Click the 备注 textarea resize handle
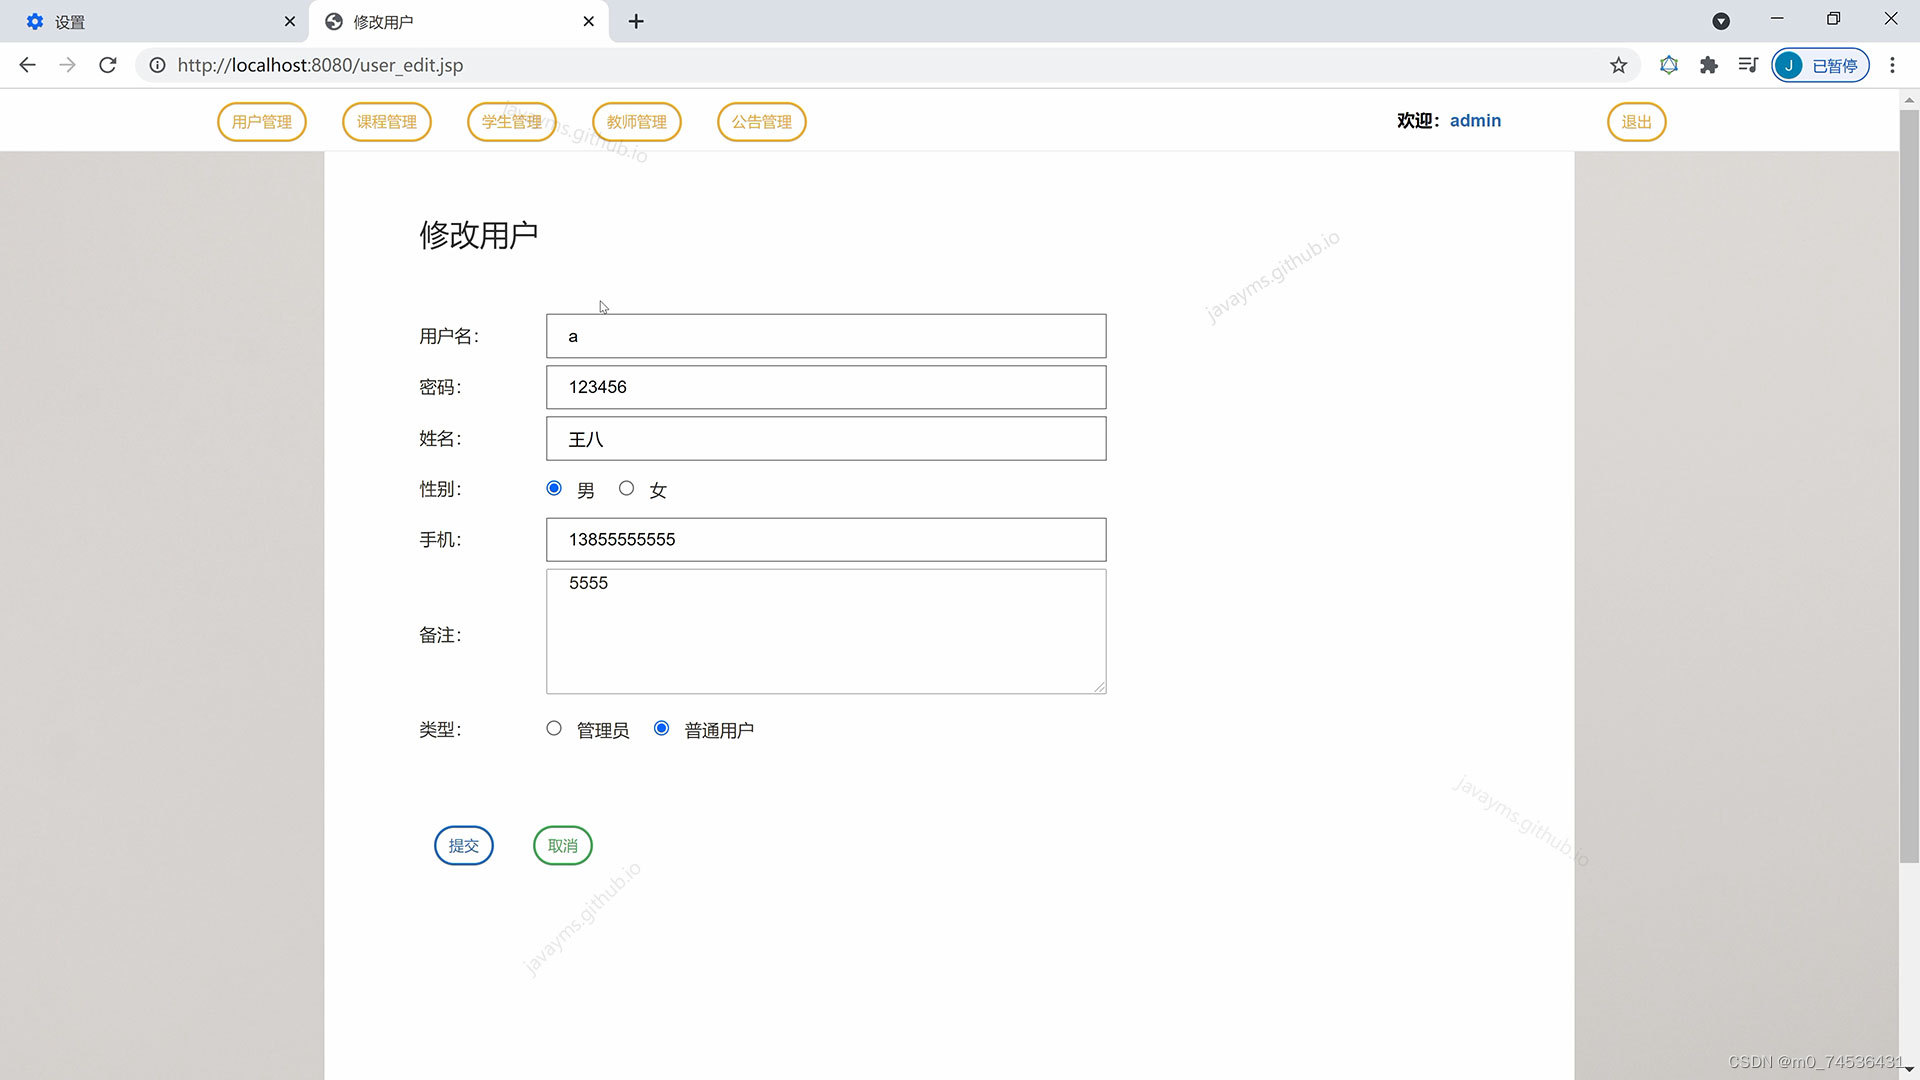 click(x=1099, y=686)
